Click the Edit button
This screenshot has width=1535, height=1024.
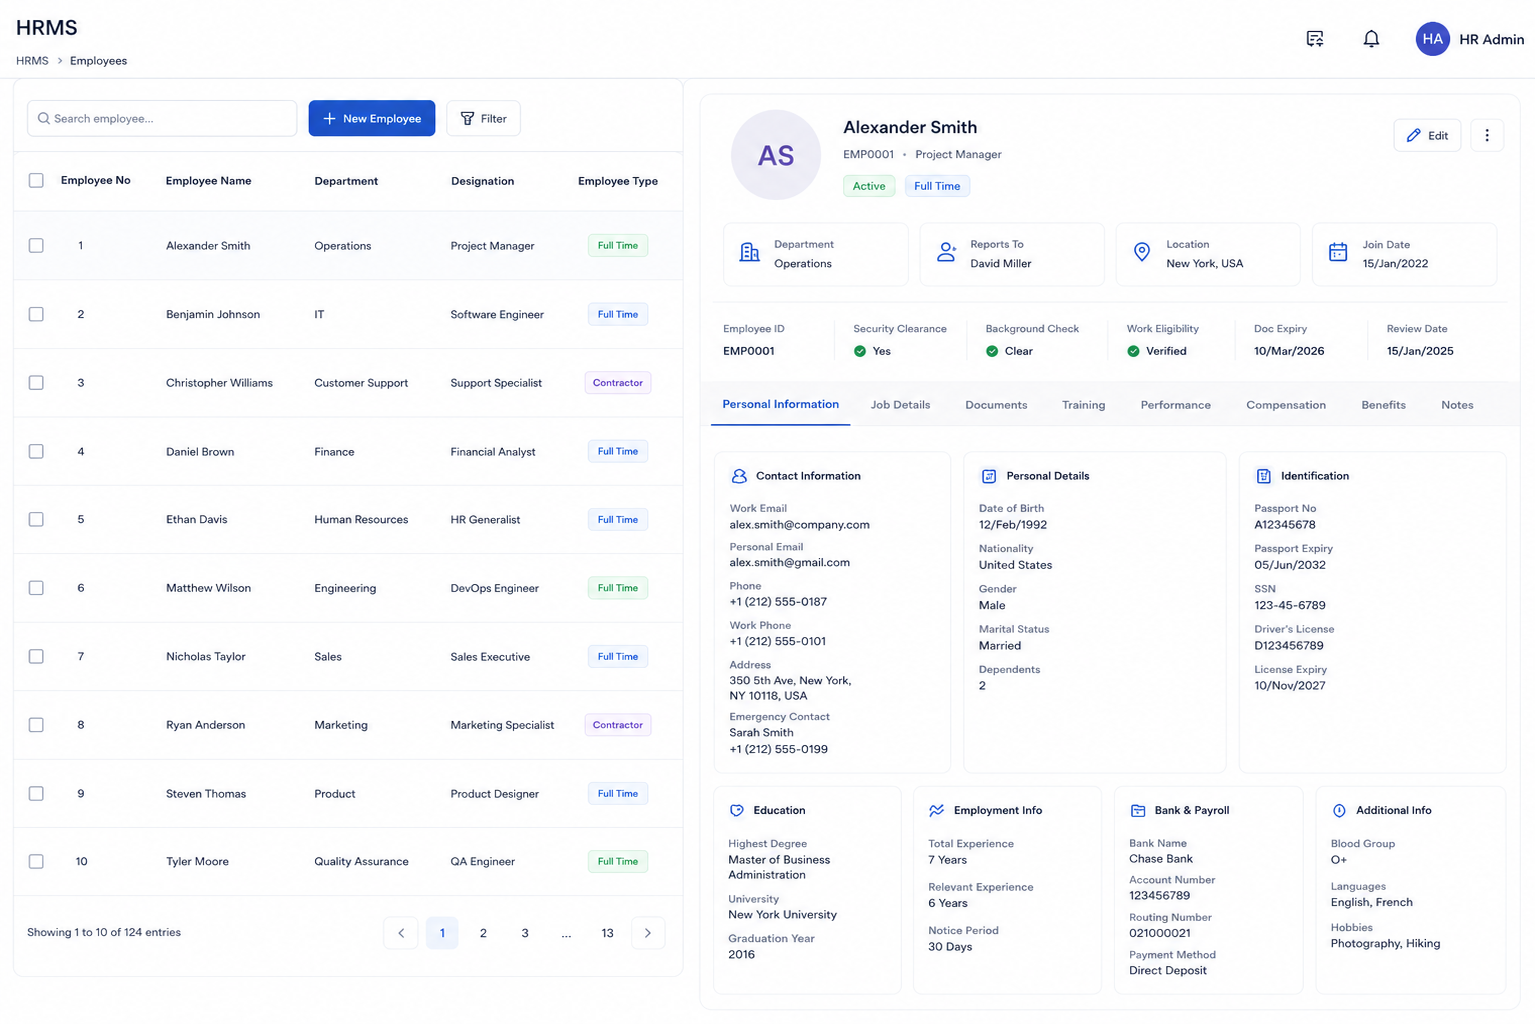coord(1427,135)
